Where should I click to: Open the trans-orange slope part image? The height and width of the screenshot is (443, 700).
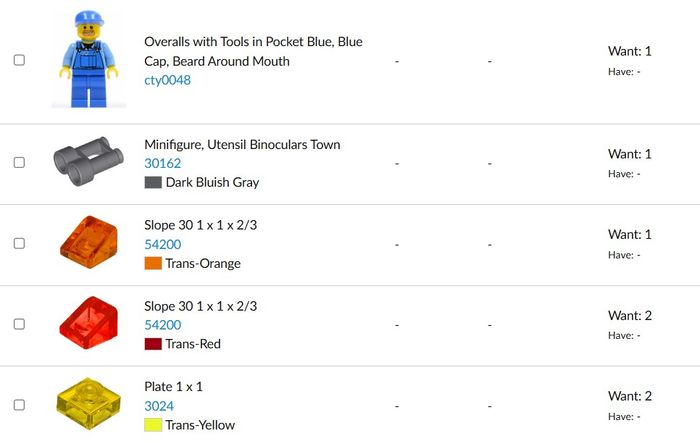(88, 243)
